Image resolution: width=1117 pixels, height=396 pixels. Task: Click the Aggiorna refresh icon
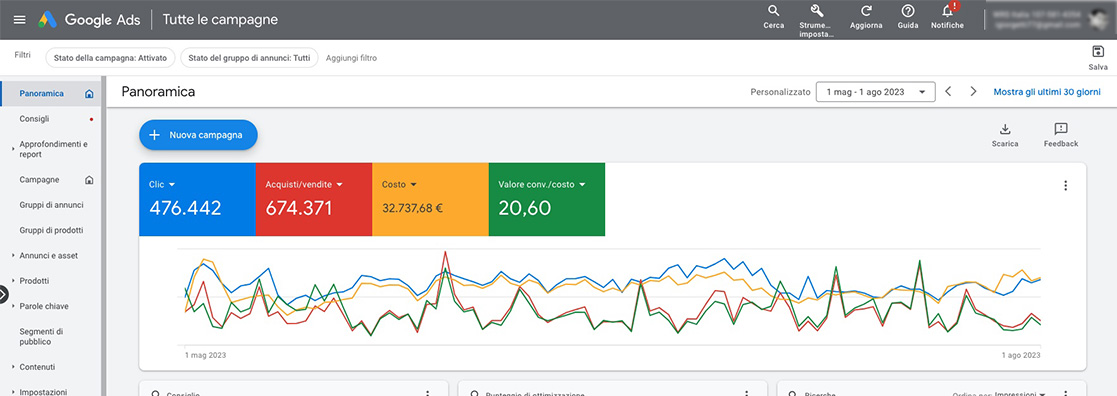pyautogui.click(x=866, y=11)
